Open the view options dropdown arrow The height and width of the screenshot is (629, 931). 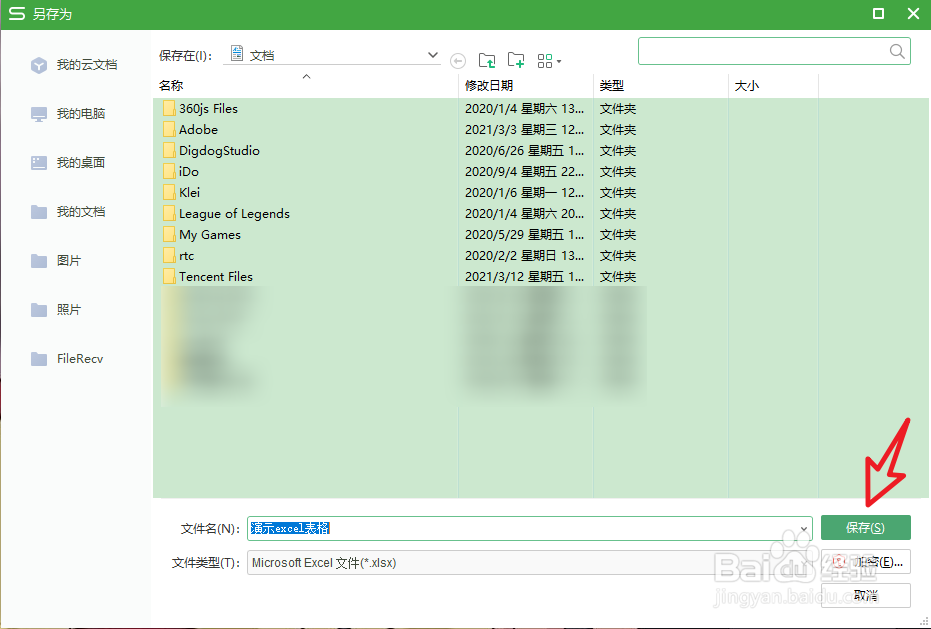click(x=561, y=60)
